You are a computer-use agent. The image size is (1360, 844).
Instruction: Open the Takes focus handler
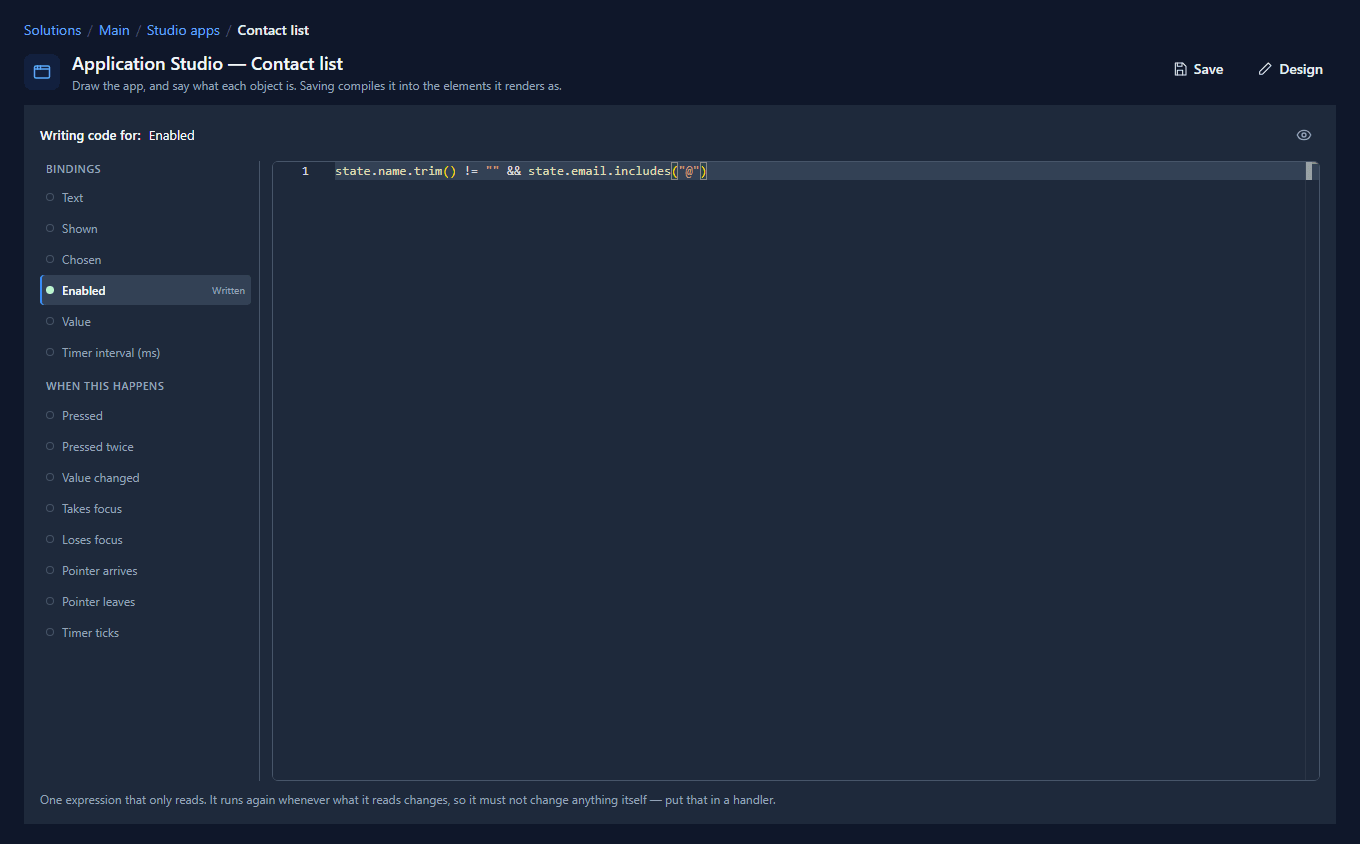145,509
